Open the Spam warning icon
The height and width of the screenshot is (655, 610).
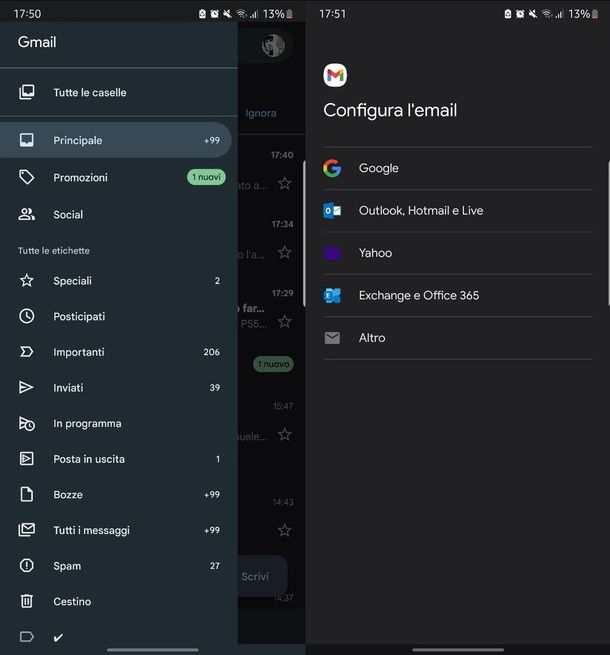tap(27, 566)
